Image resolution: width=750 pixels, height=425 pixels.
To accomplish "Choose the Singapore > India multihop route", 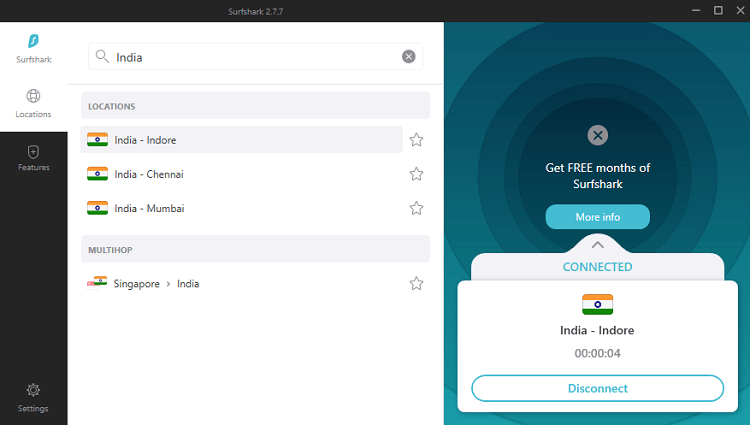I will point(242,283).
